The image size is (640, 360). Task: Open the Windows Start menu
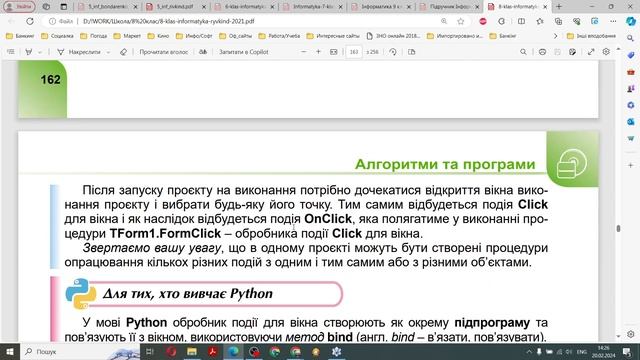10,351
